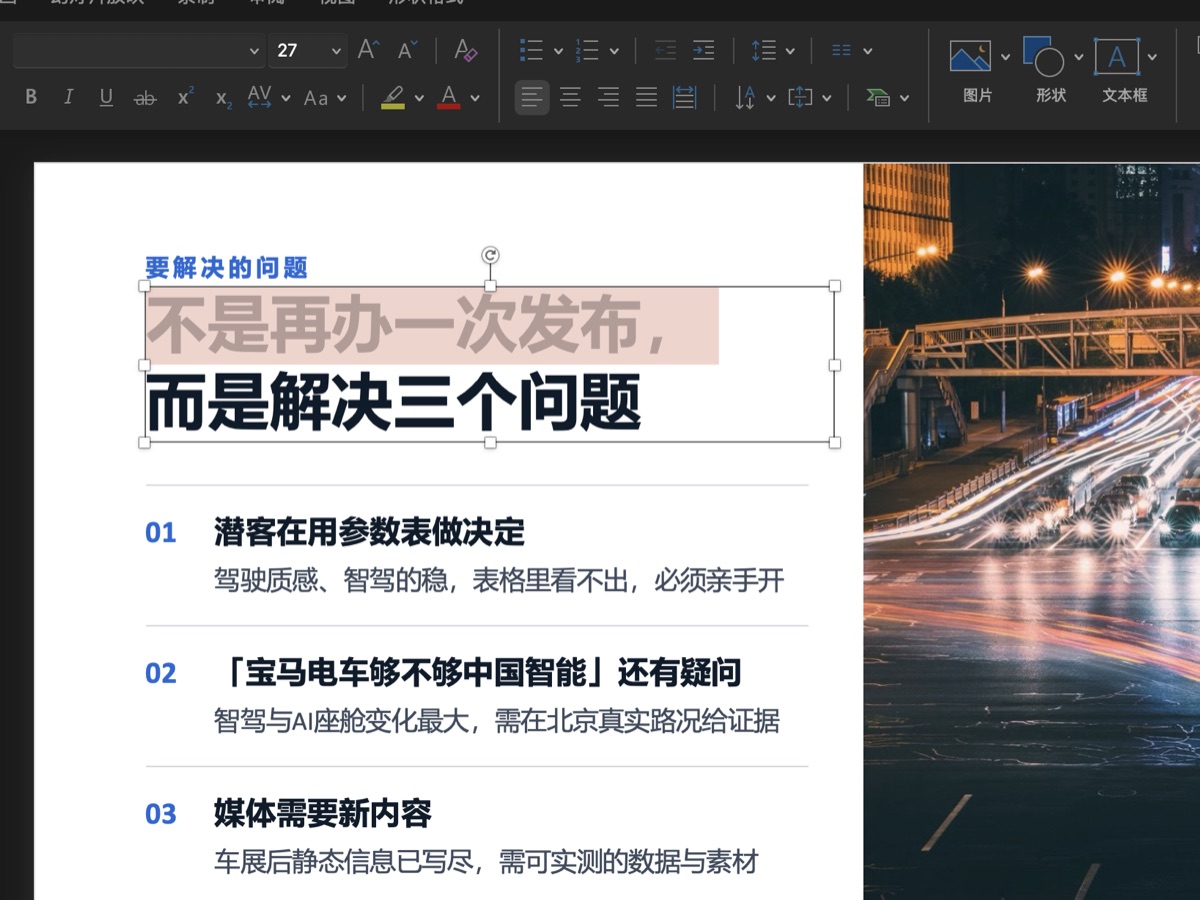Toggle superscript formatting

coord(185,97)
